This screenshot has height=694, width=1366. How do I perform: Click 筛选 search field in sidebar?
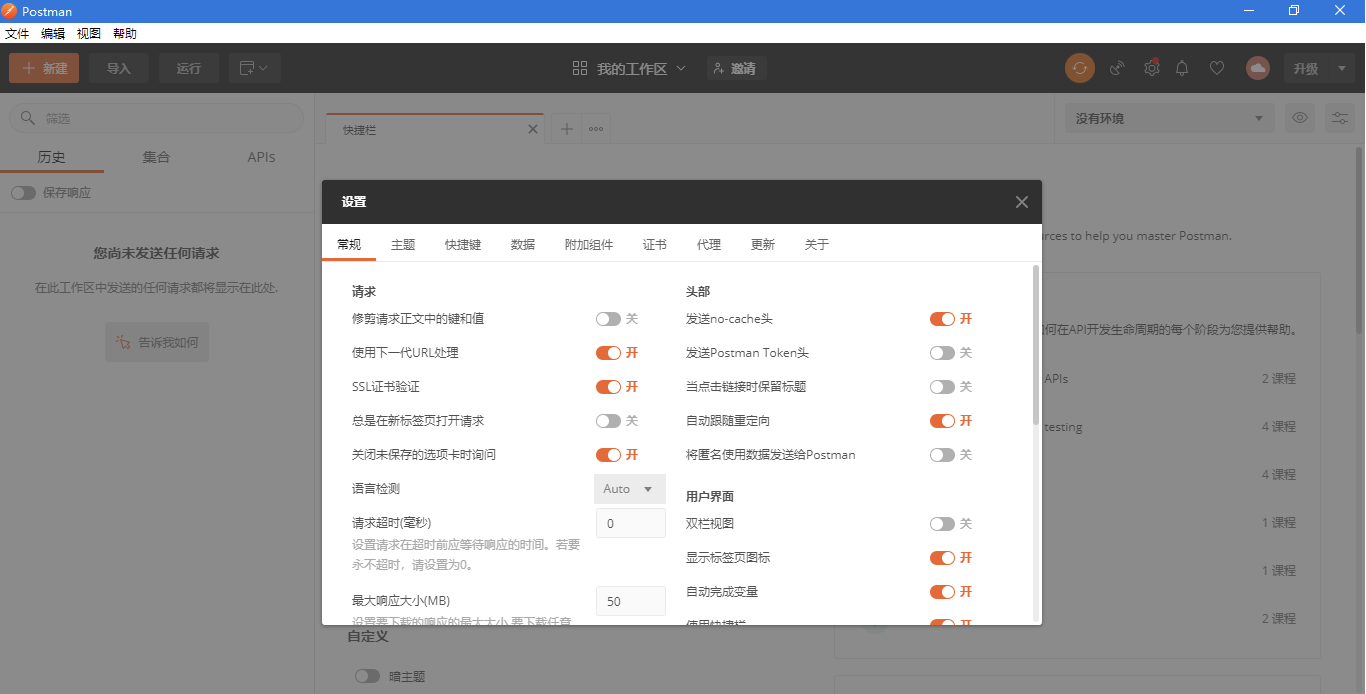tap(156, 118)
